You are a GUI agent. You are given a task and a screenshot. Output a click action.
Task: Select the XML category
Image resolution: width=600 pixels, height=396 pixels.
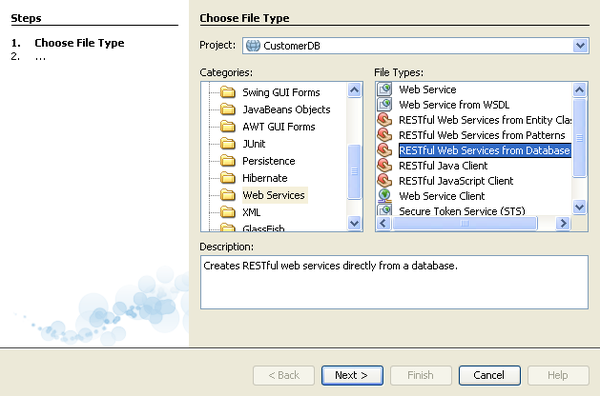tap(251, 212)
